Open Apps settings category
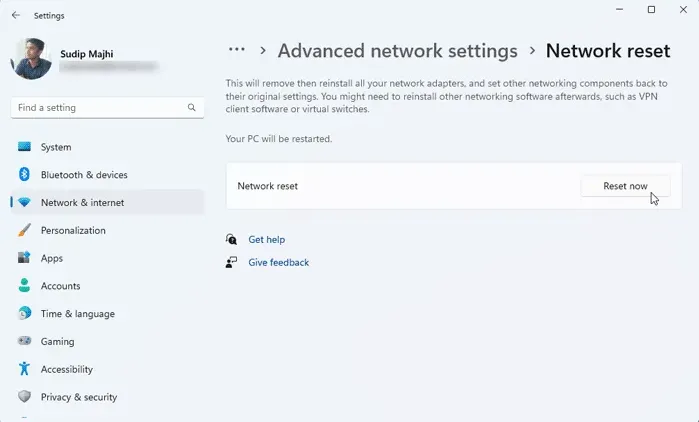 (107, 258)
